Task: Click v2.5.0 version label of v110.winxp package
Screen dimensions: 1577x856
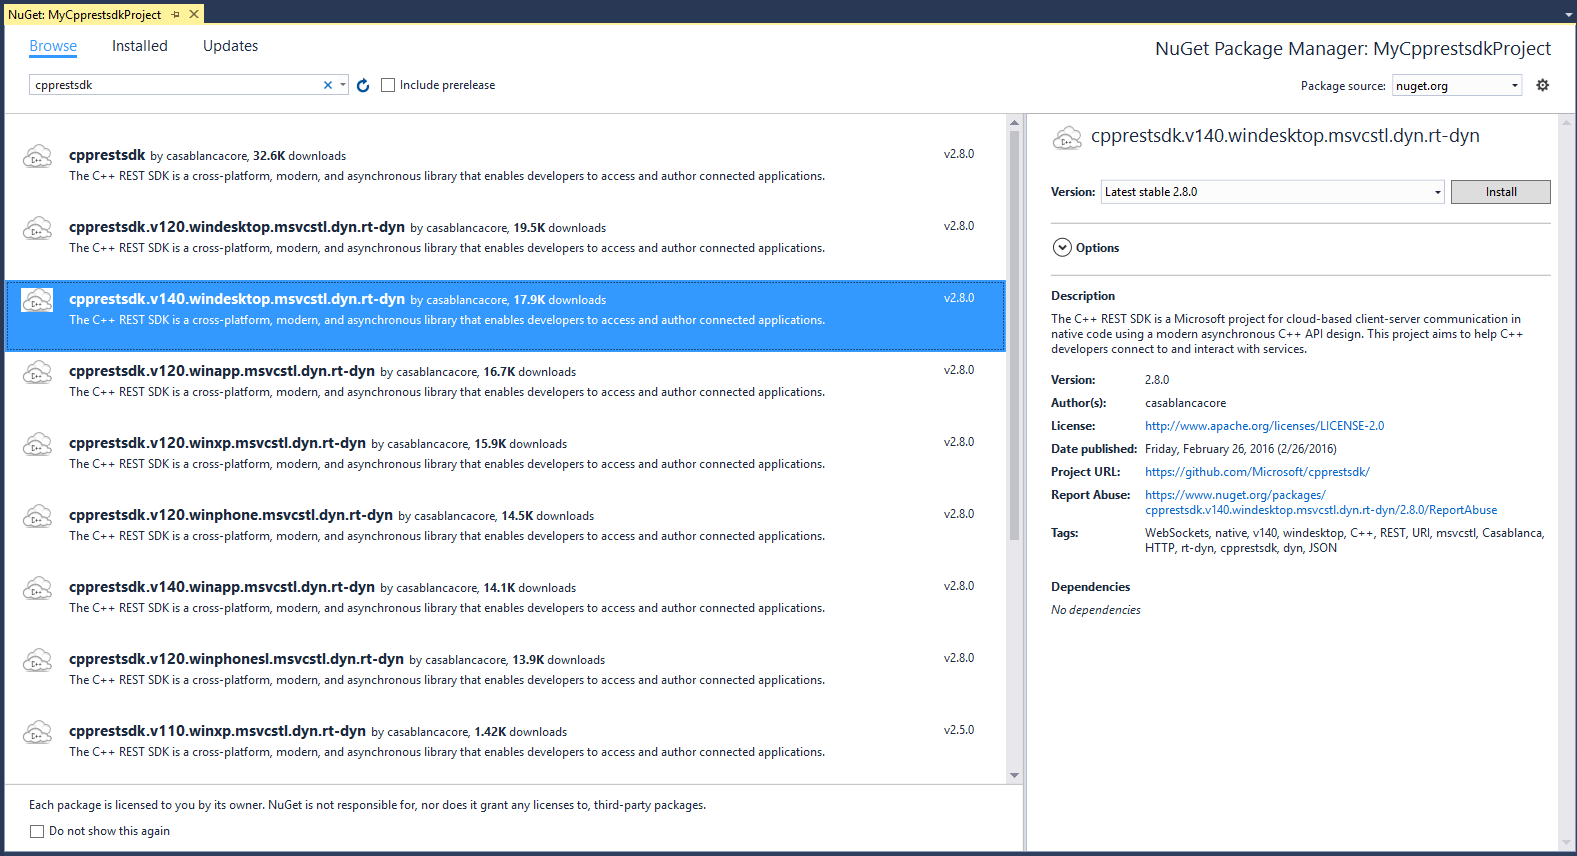Action: [959, 730]
